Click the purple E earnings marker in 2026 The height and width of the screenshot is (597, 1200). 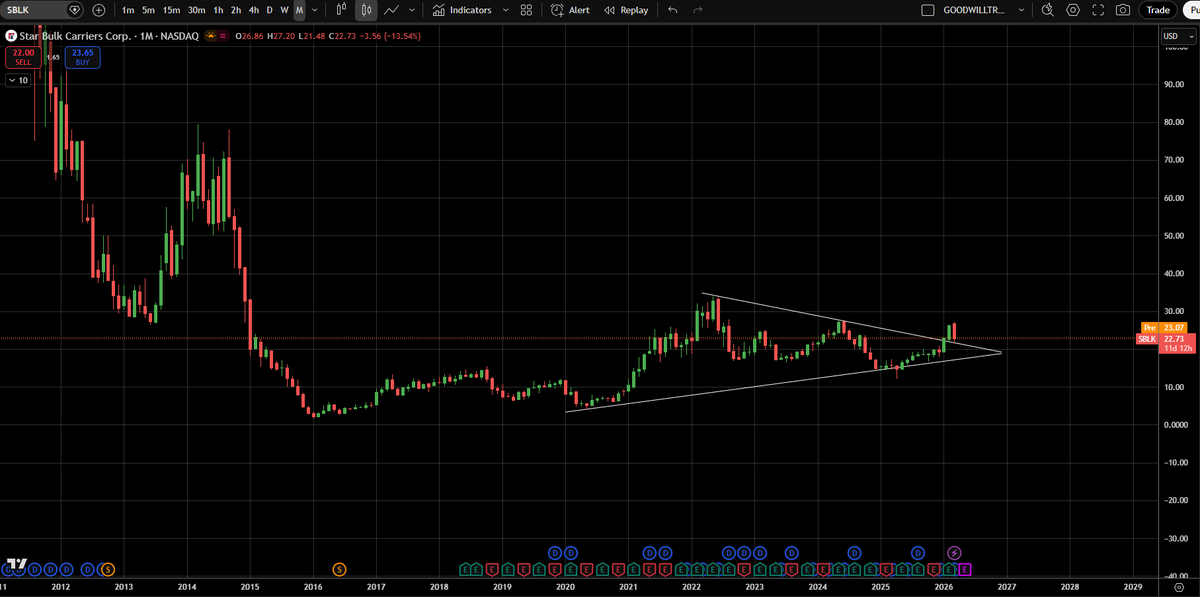coord(964,568)
